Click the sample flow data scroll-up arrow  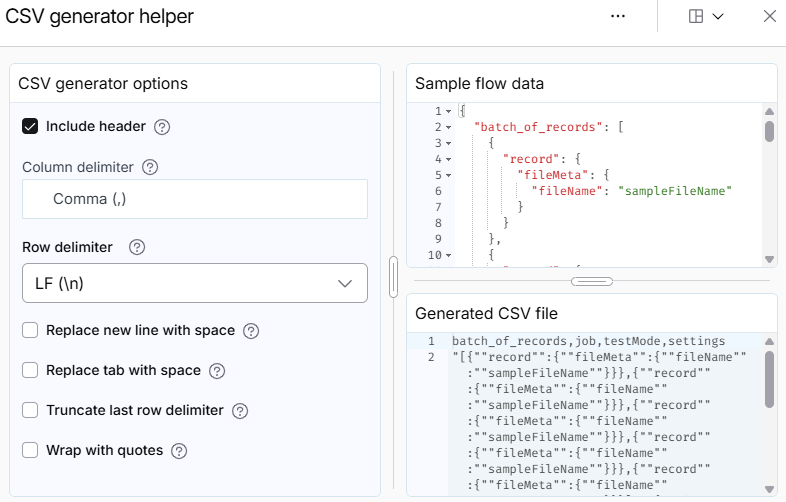[769, 111]
